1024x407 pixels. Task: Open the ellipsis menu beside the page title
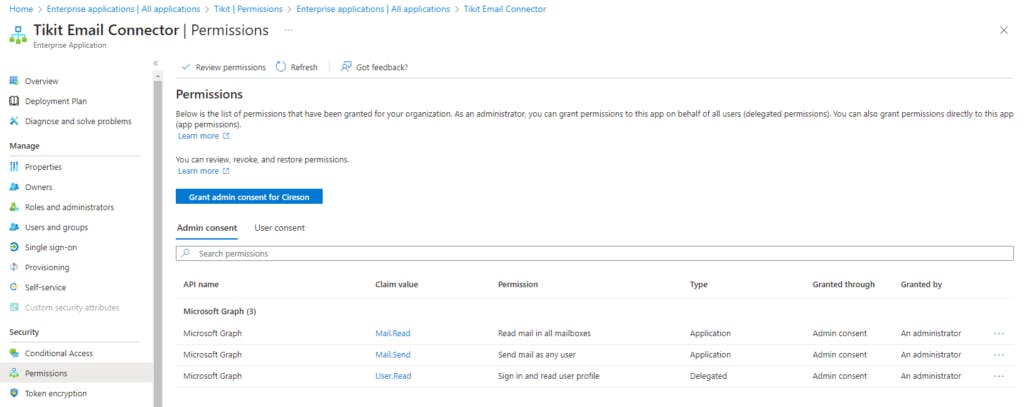pyautogui.click(x=289, y=30)
